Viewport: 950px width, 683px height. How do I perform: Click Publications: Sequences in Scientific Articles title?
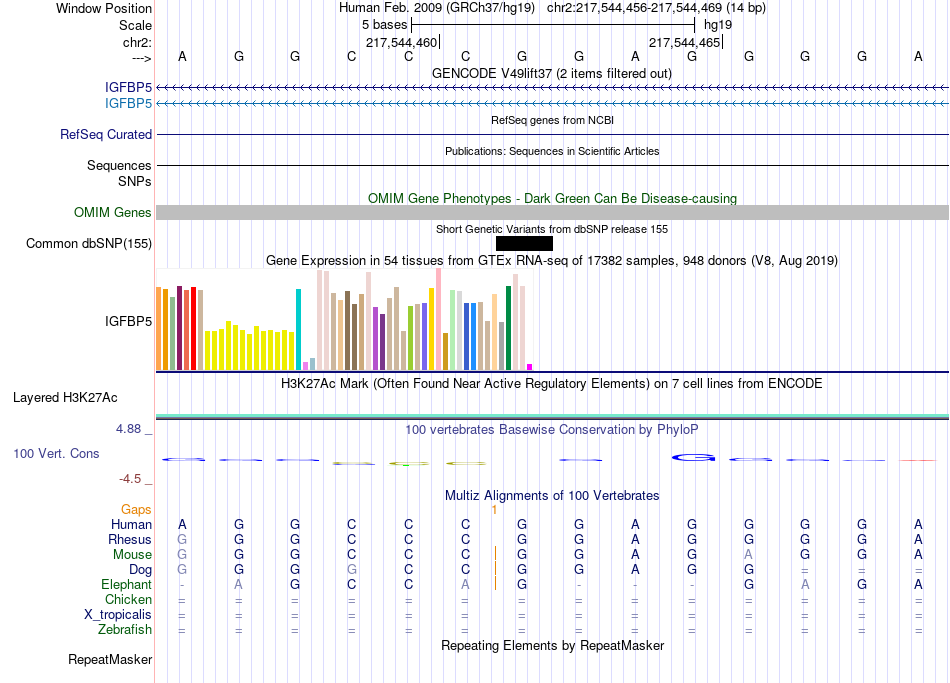click(x=552, y=151)
